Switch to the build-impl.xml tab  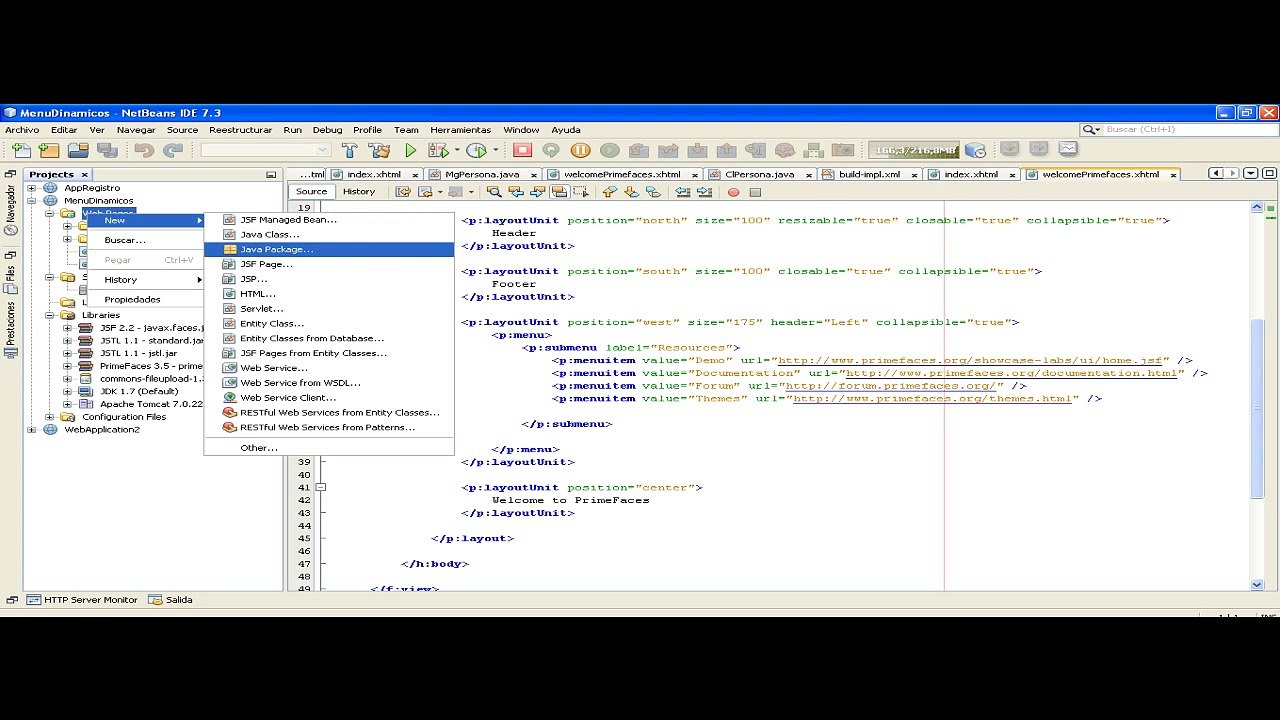click(x=869, y=174)
